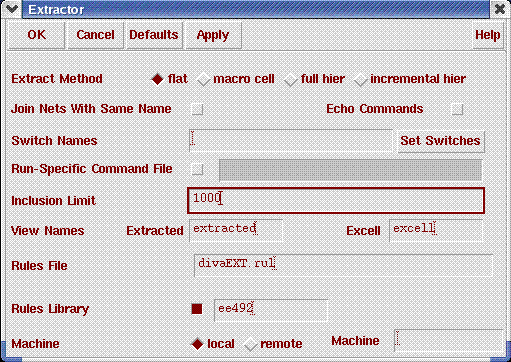Click the Set Switches button
This screenshot has width=511, height=362.
(440, 141)
